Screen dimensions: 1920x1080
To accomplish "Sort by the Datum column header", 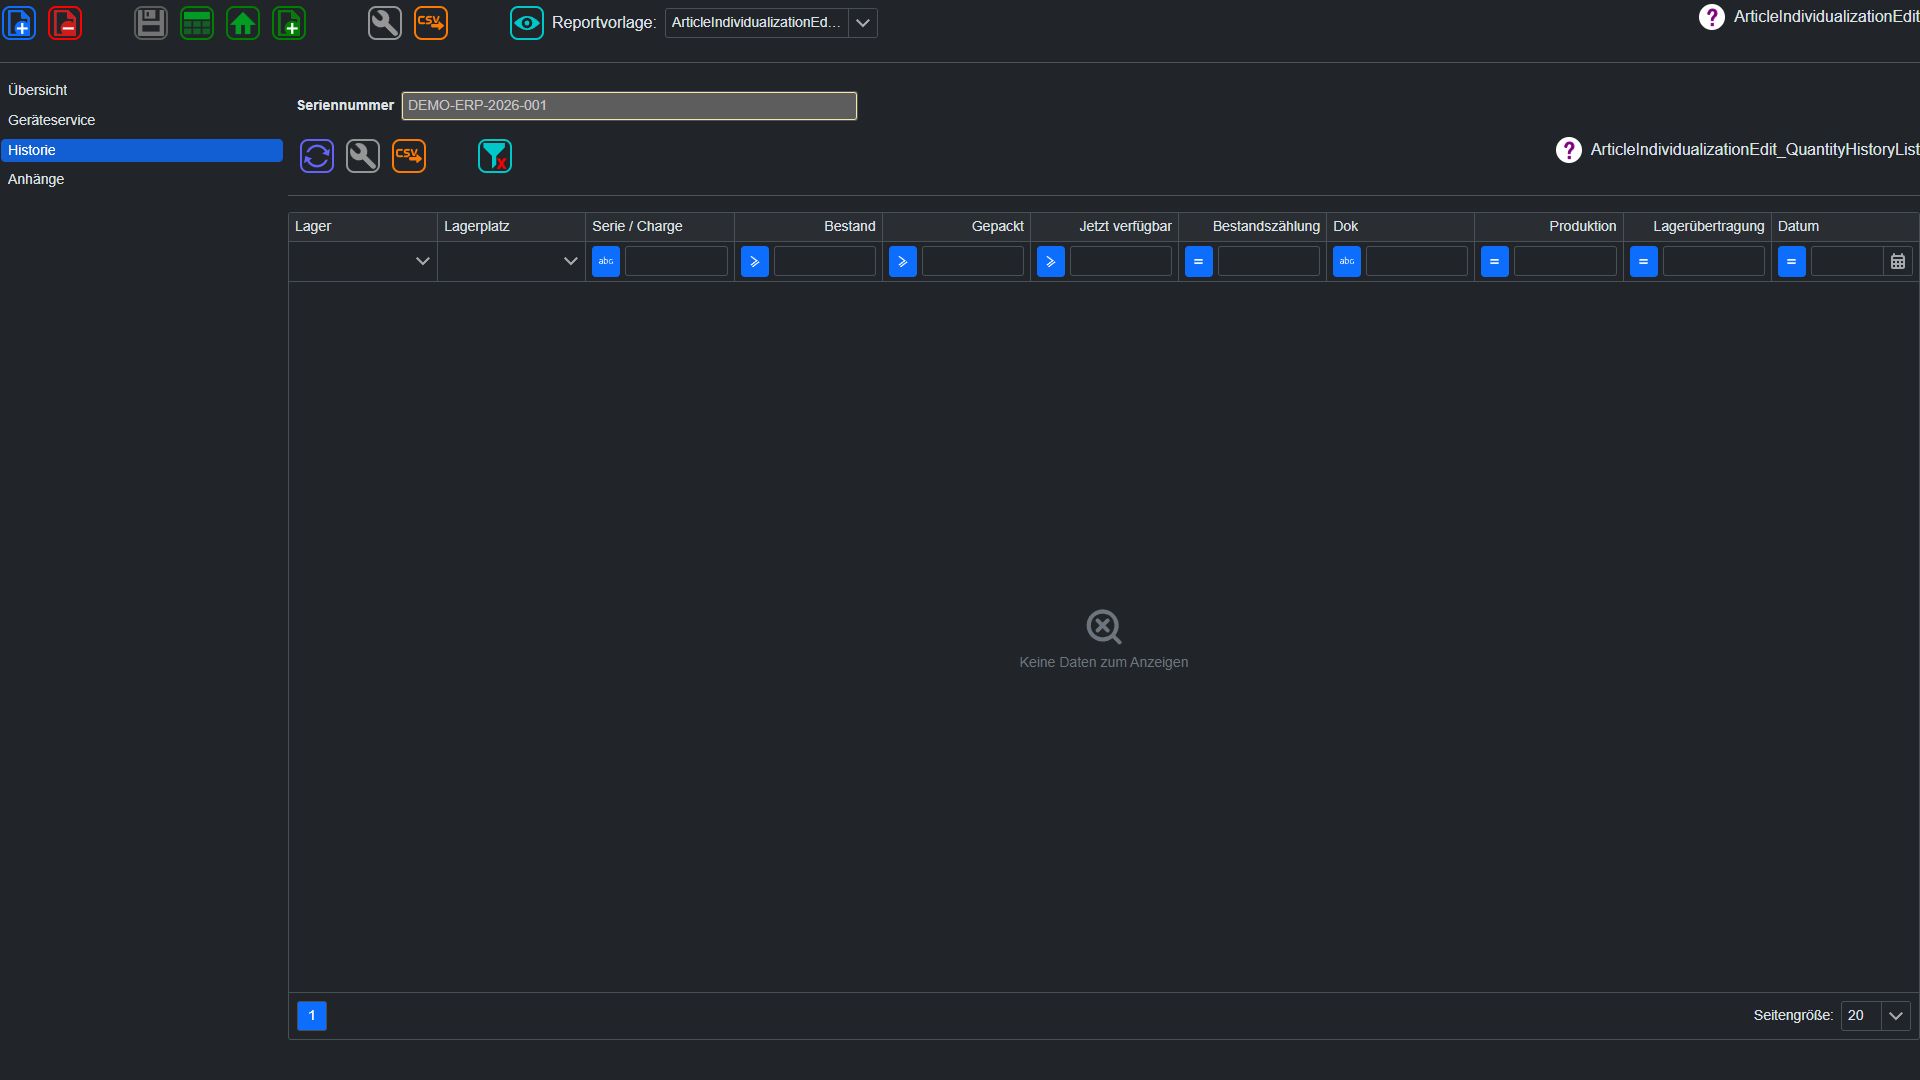I will (x=1845, y=226).
